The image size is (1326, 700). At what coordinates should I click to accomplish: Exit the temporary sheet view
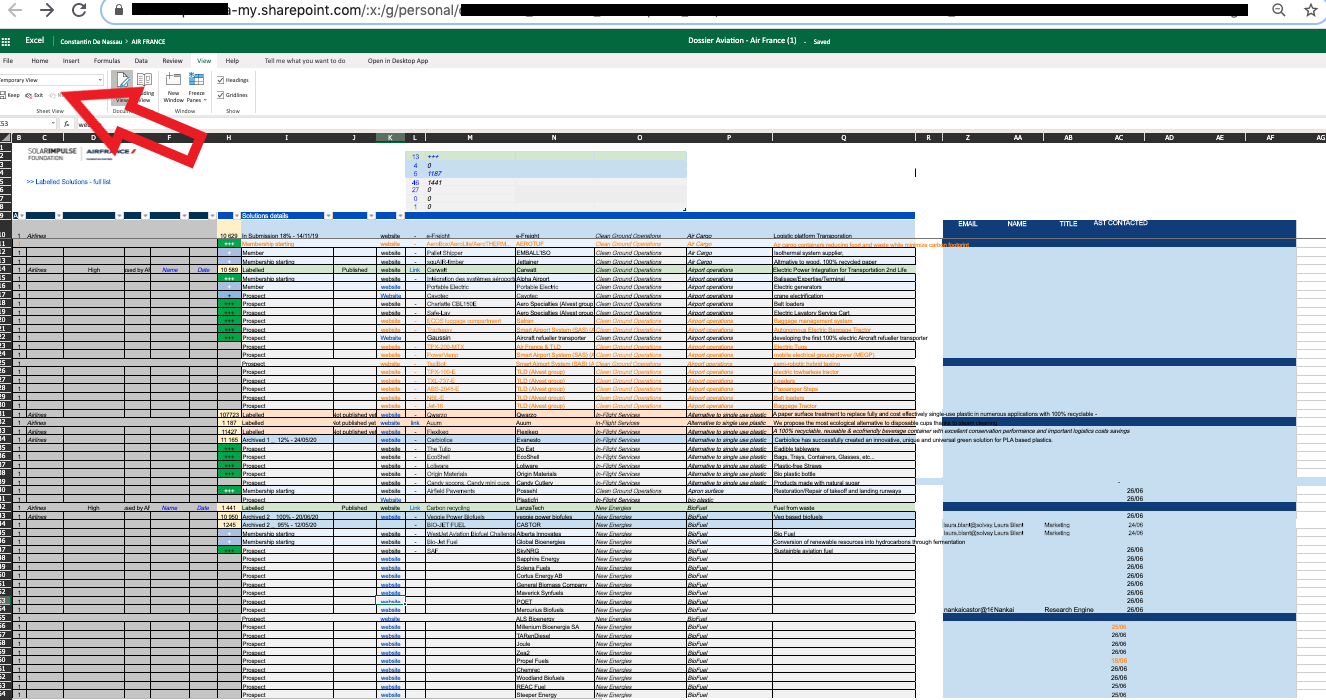[x=34, y=94]
